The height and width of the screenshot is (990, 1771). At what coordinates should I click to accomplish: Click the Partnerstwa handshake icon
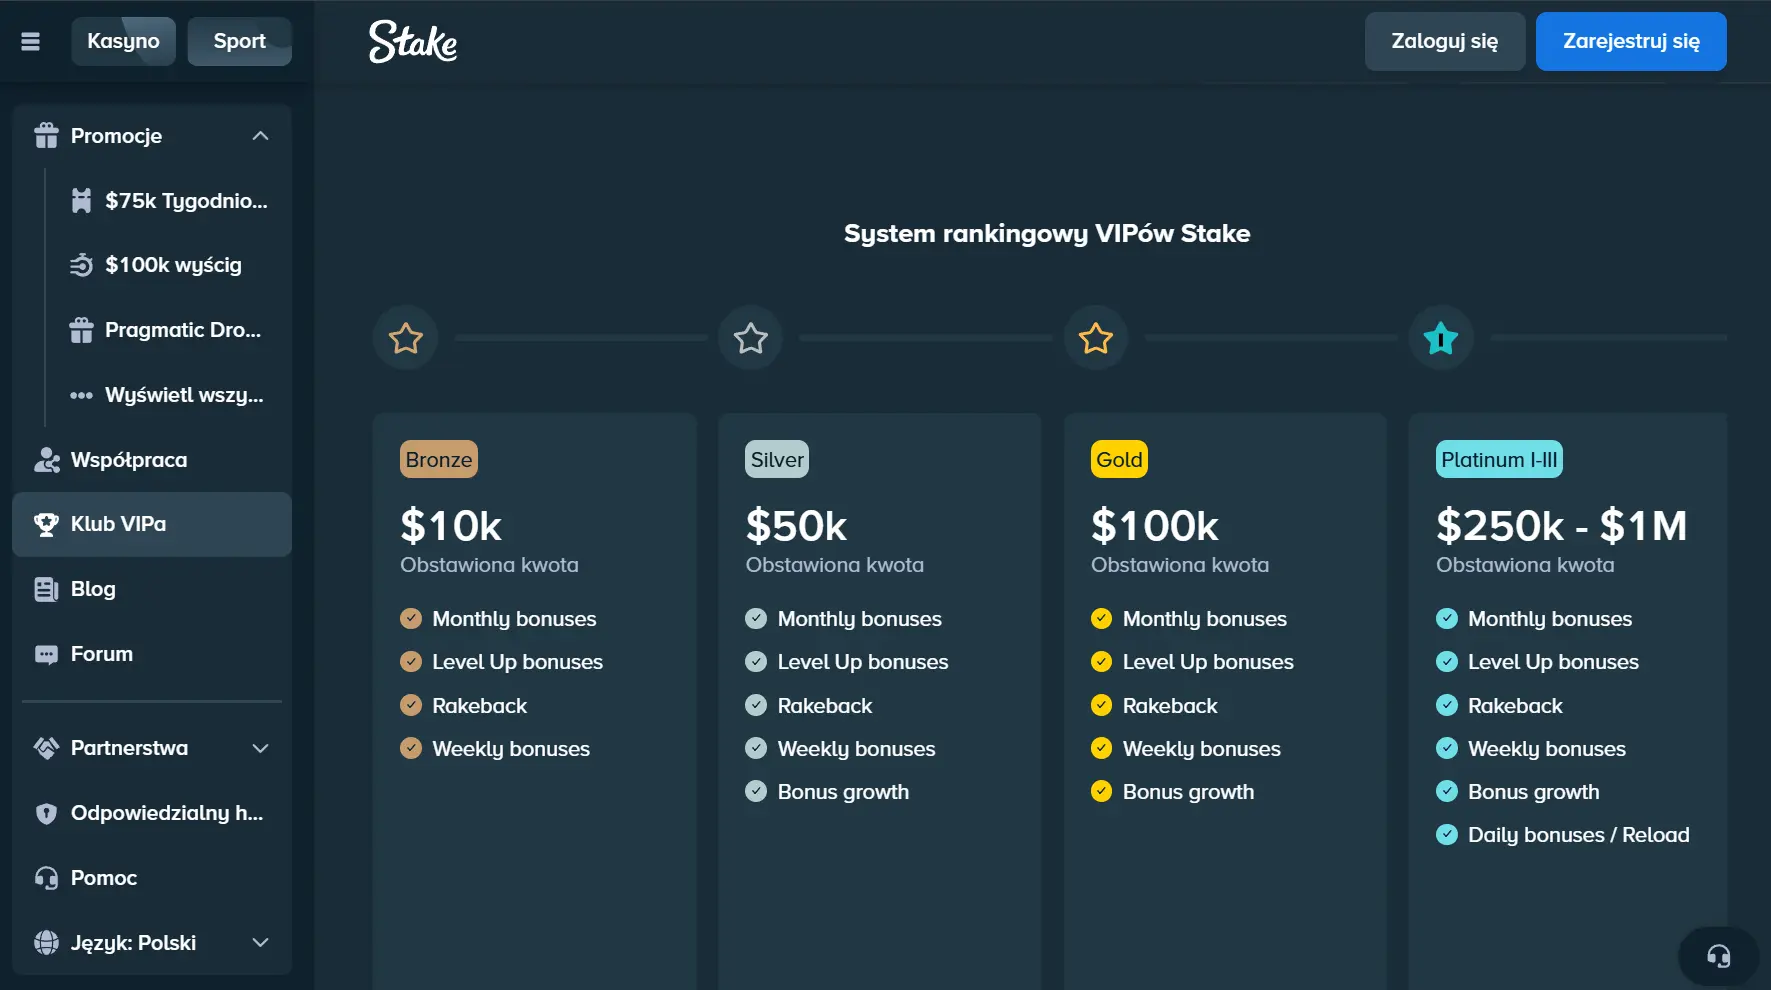46,748
